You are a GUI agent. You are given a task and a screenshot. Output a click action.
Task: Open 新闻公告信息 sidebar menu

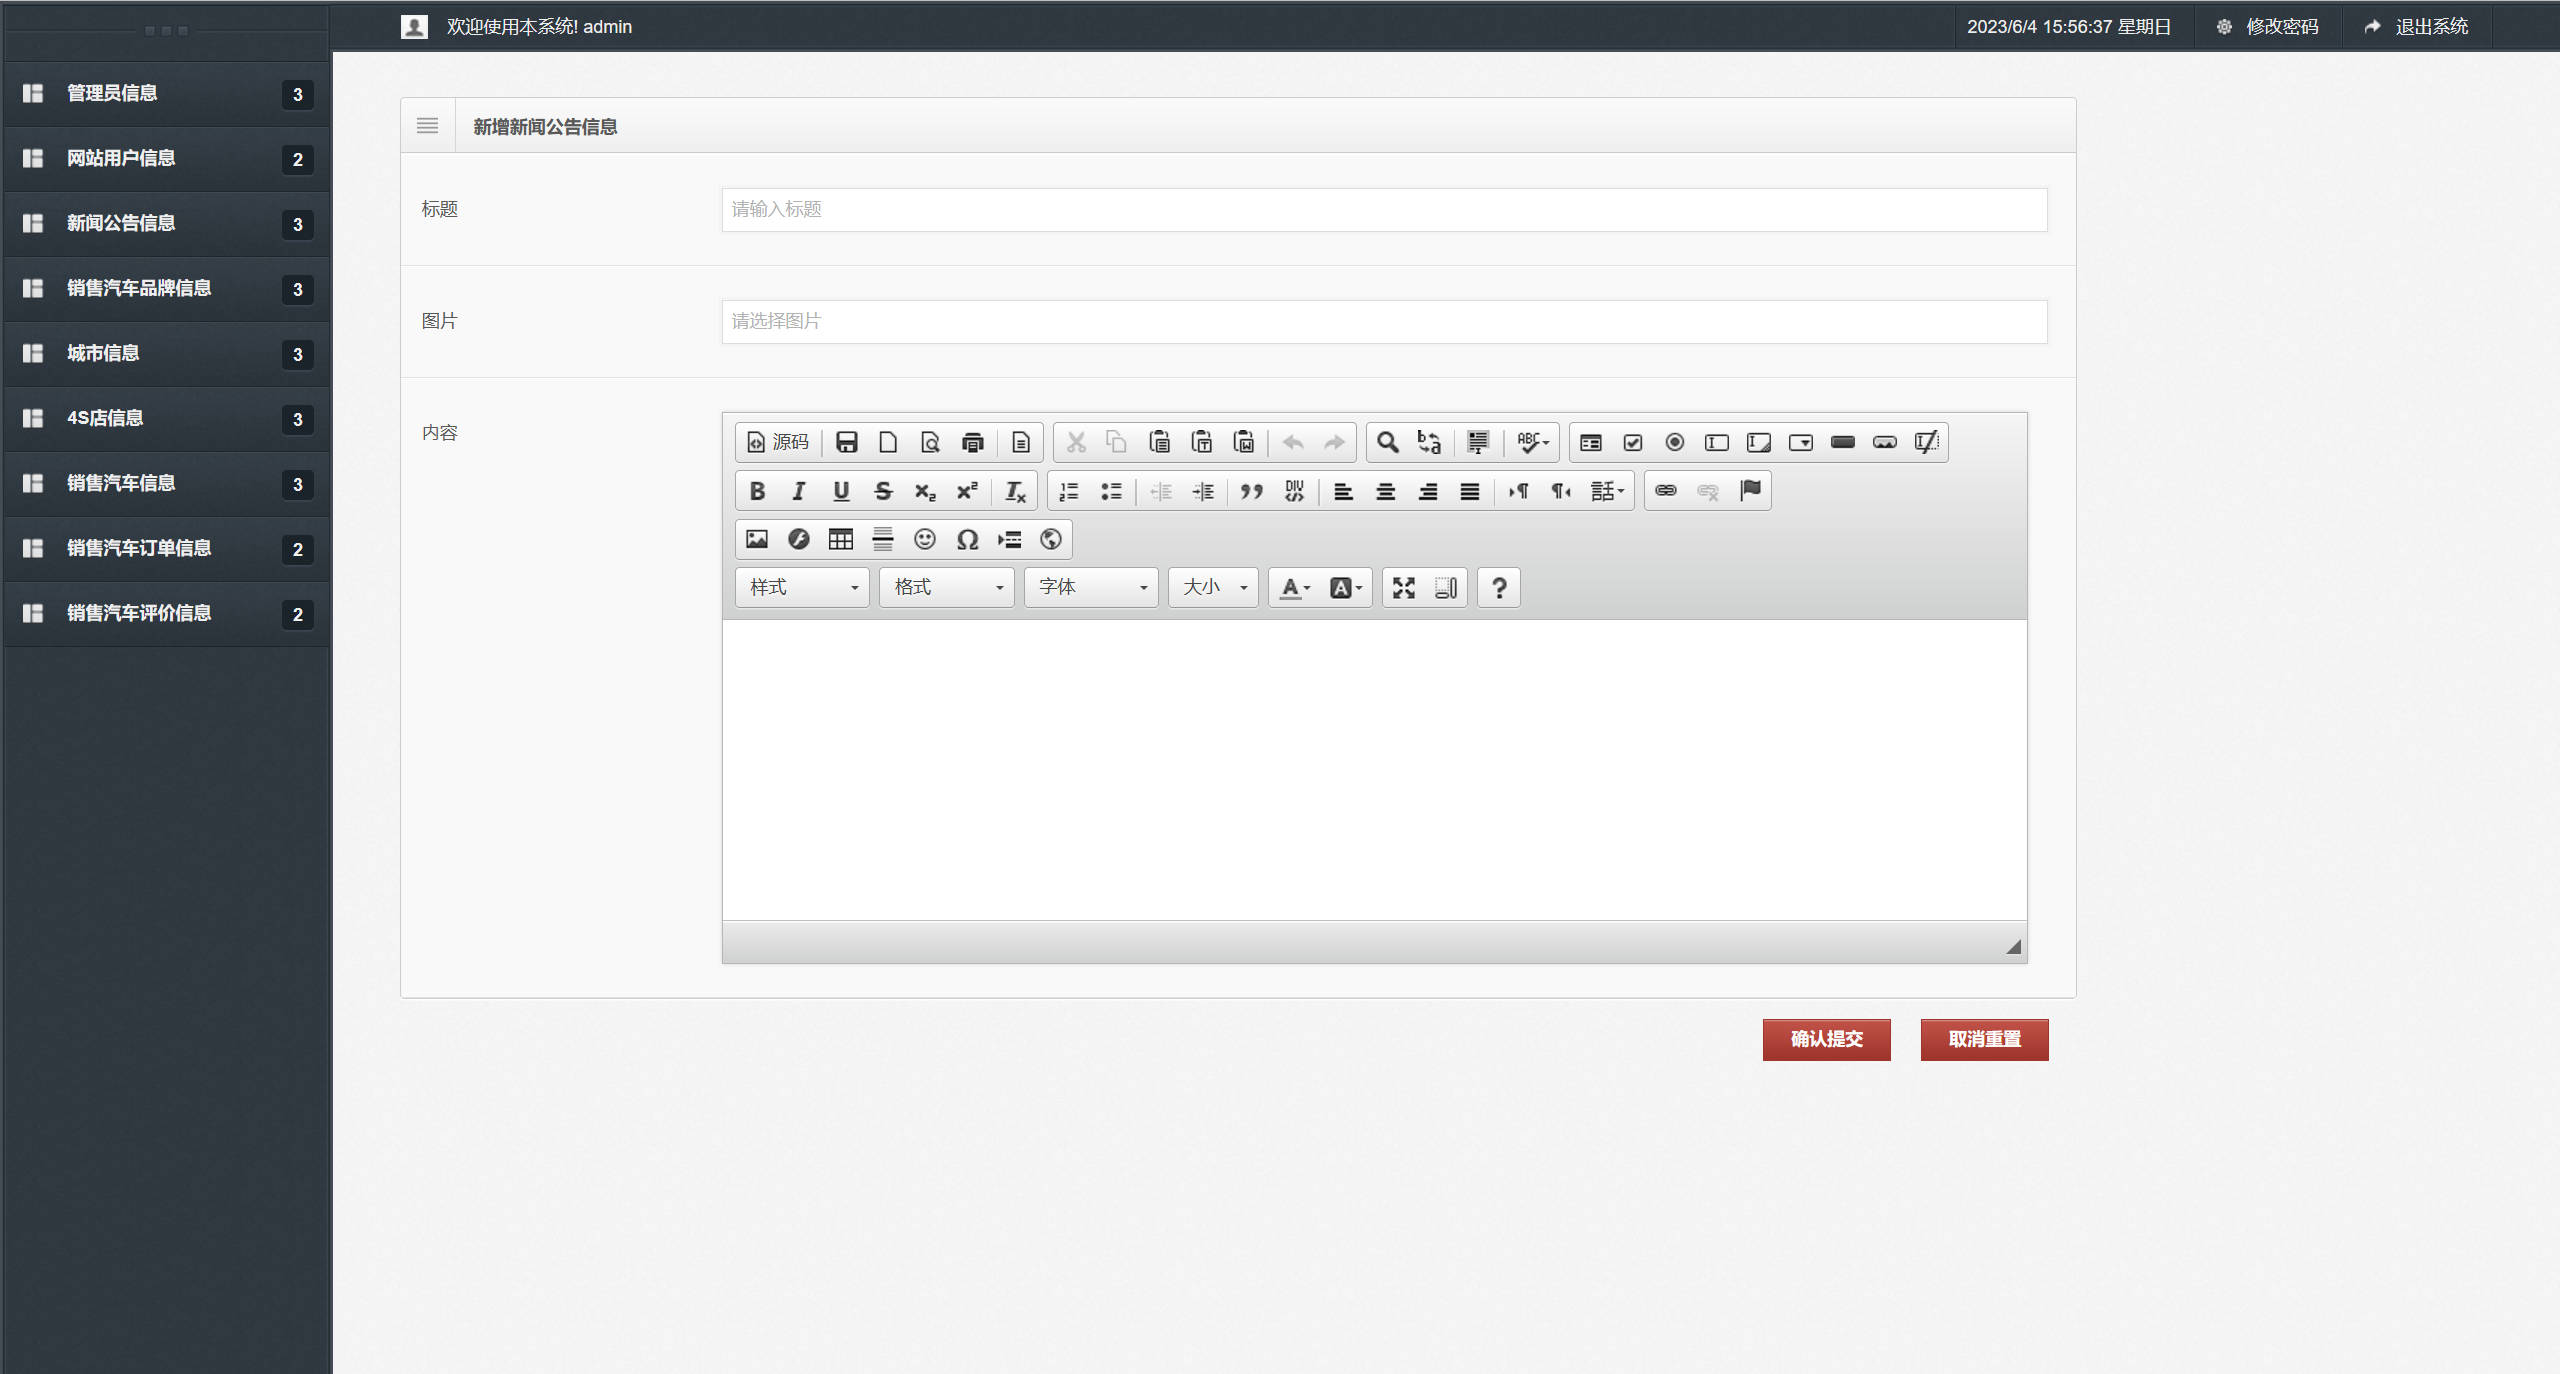pyautogui.click(x=121, y=223)
